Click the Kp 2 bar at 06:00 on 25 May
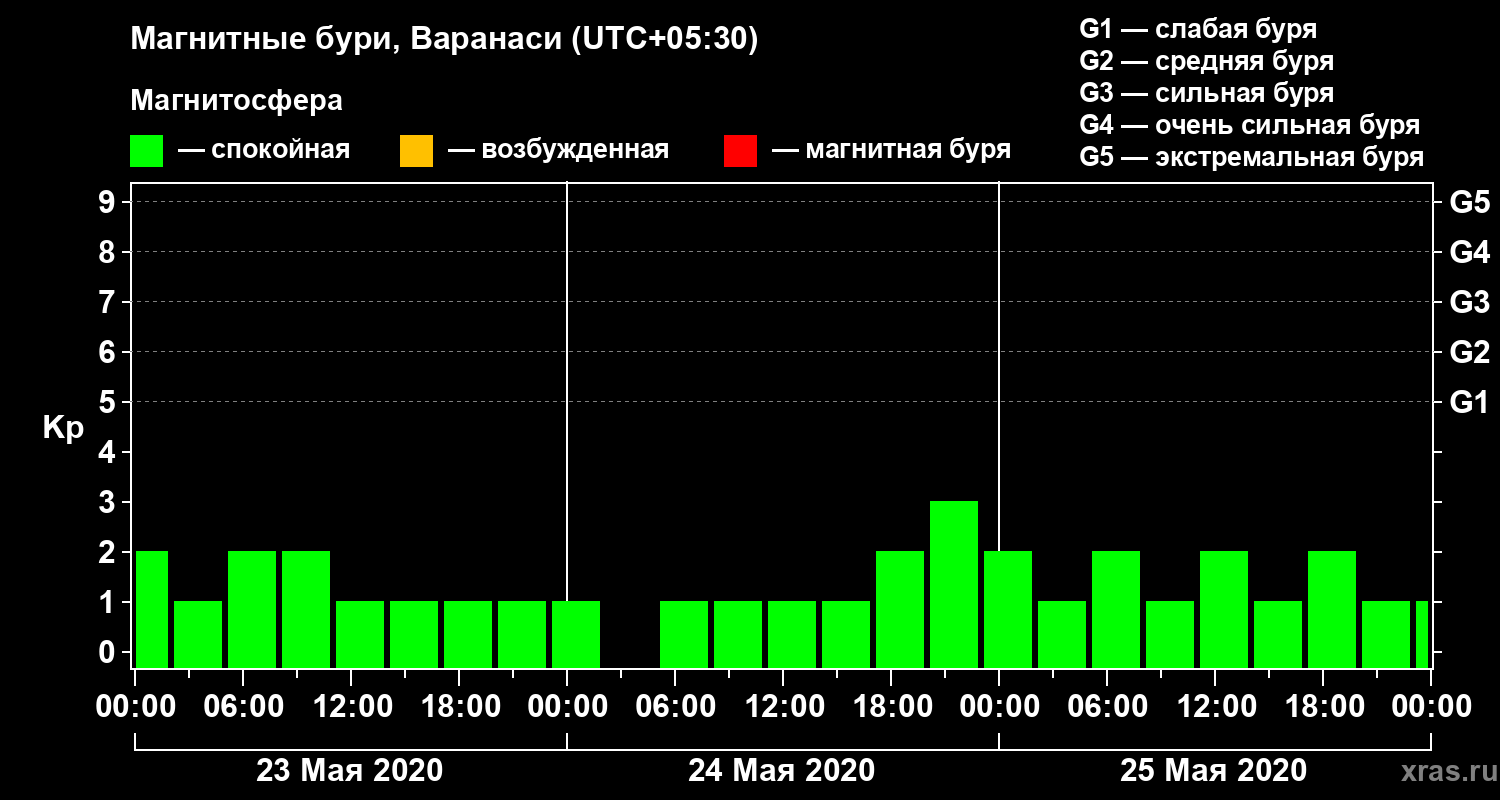The image size is (1500, 800). point(1116,609)
